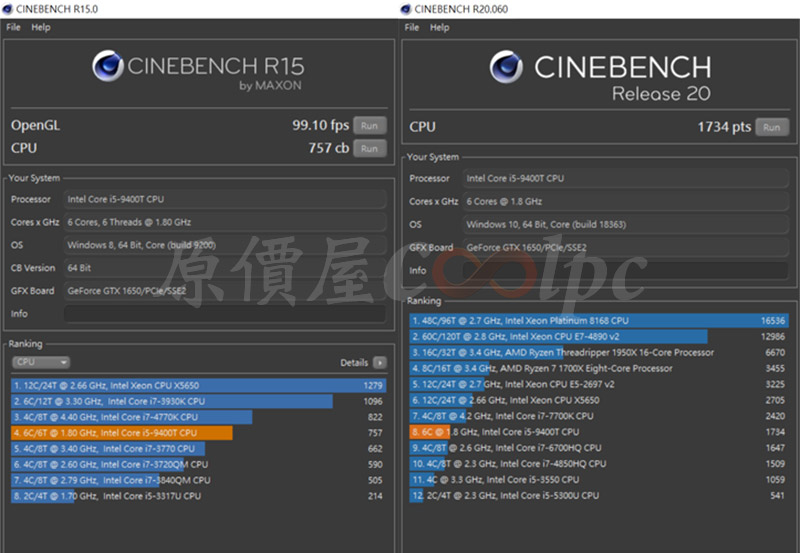
Task: Select the Core i7-4850HQ row in R20 ranking
Action: pyautogui.click(x=599, y=464)
